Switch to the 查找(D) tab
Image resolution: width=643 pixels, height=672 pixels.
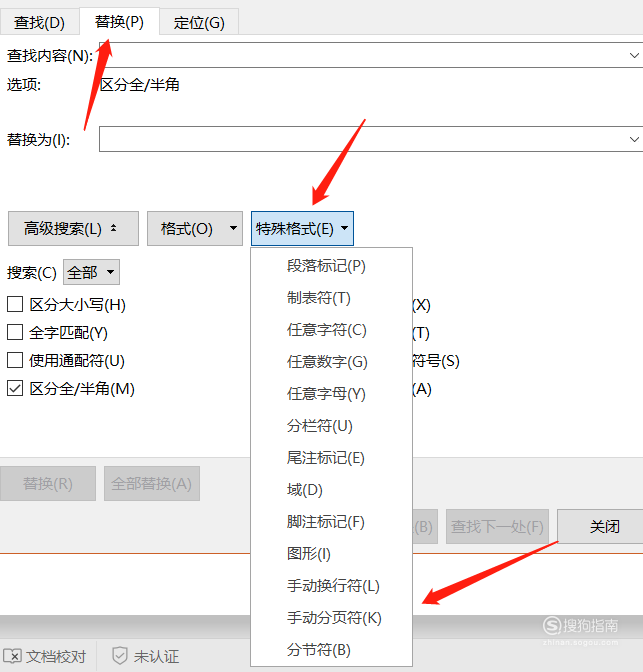point(39,22)
